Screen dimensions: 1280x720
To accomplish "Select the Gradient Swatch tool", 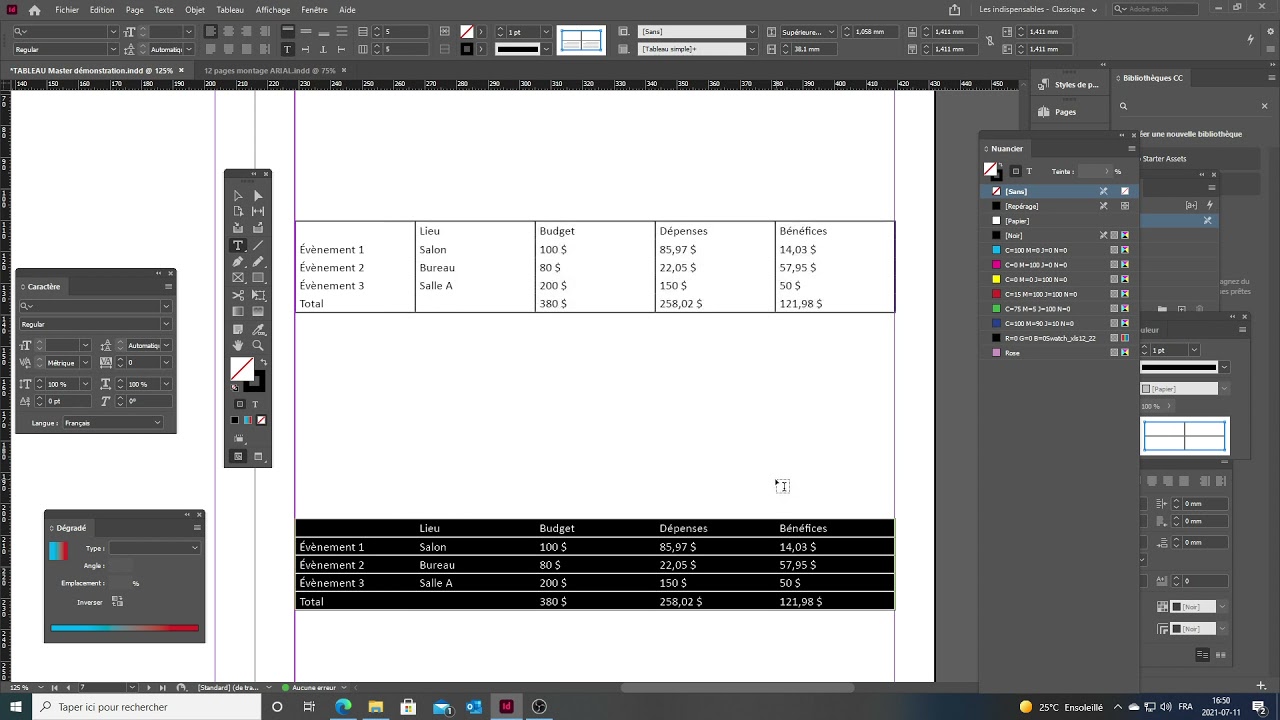I will [x=238, y=312].
